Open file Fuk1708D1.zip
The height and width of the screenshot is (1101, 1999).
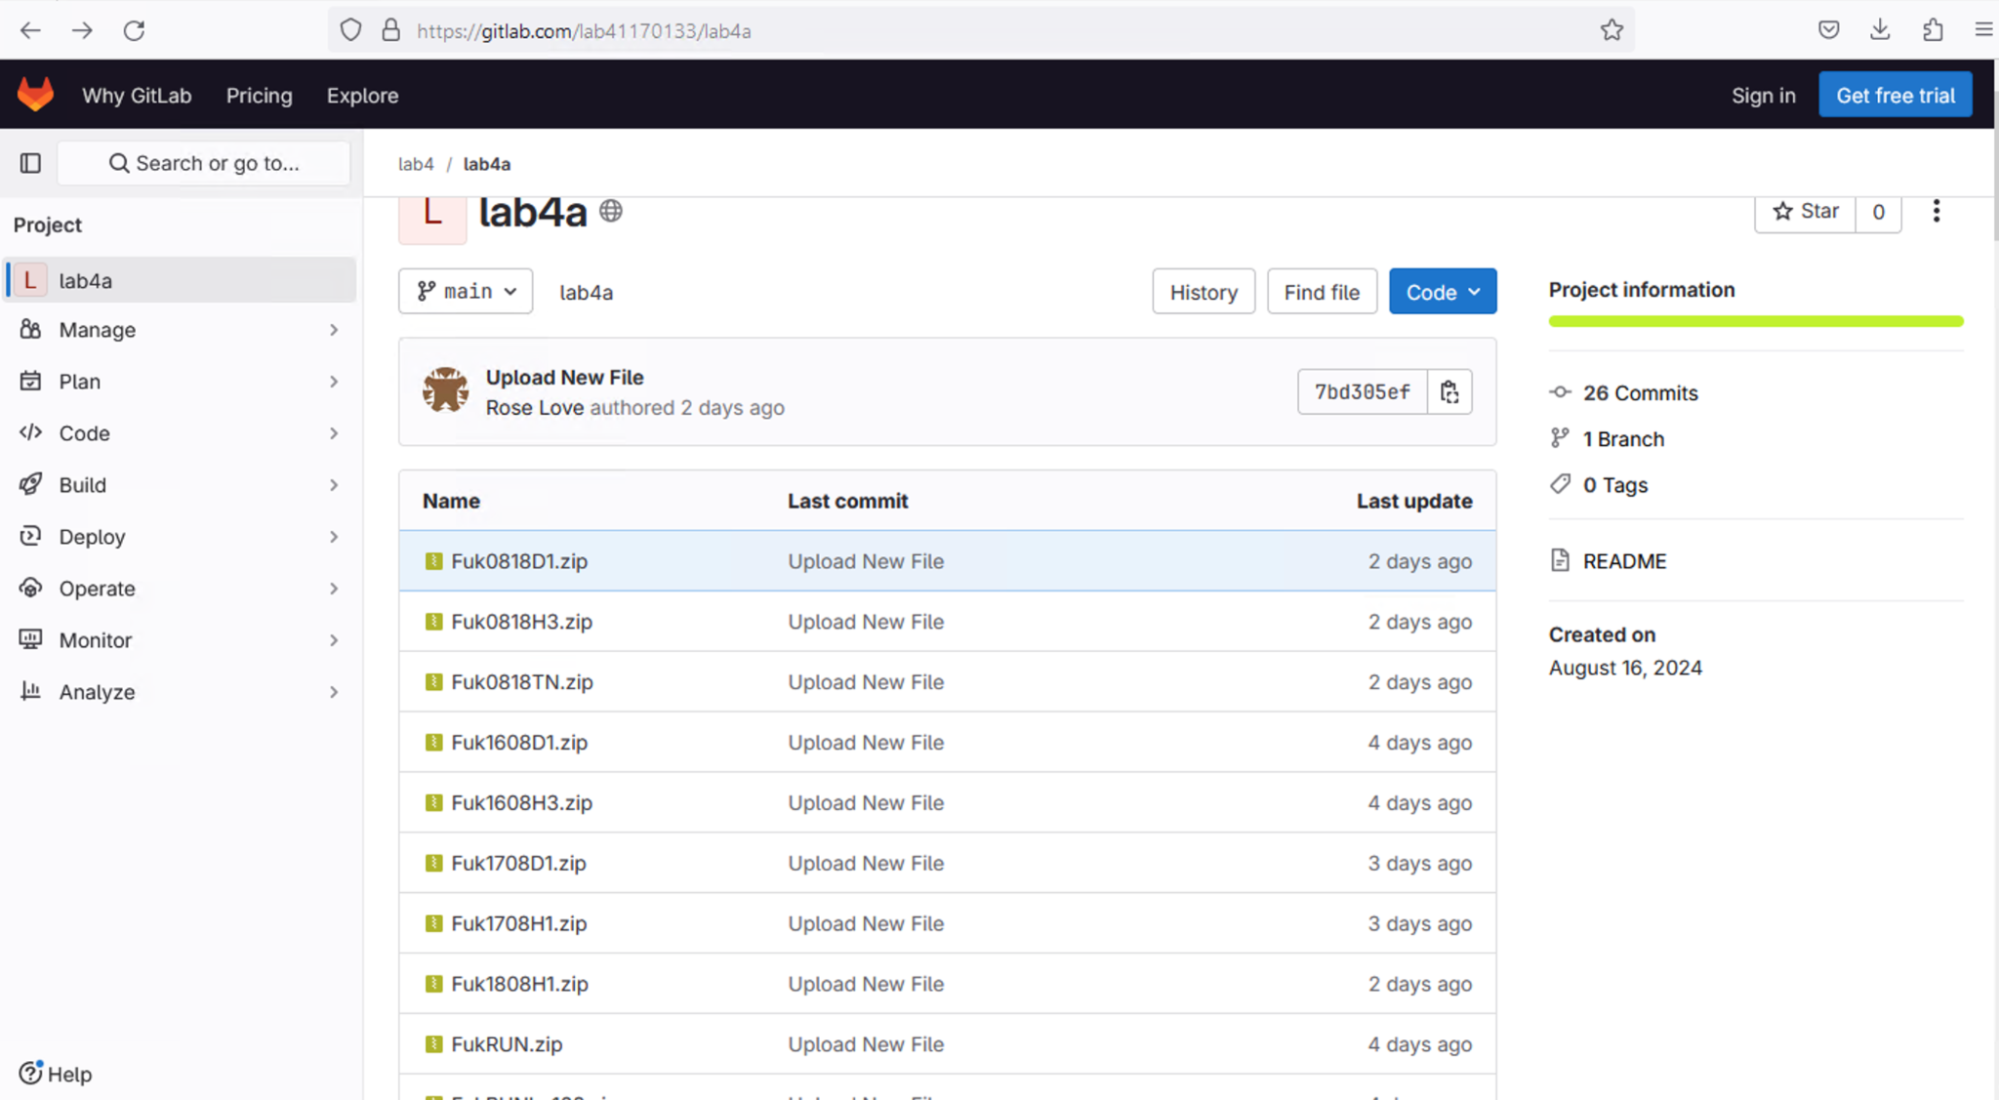point(518,863)
